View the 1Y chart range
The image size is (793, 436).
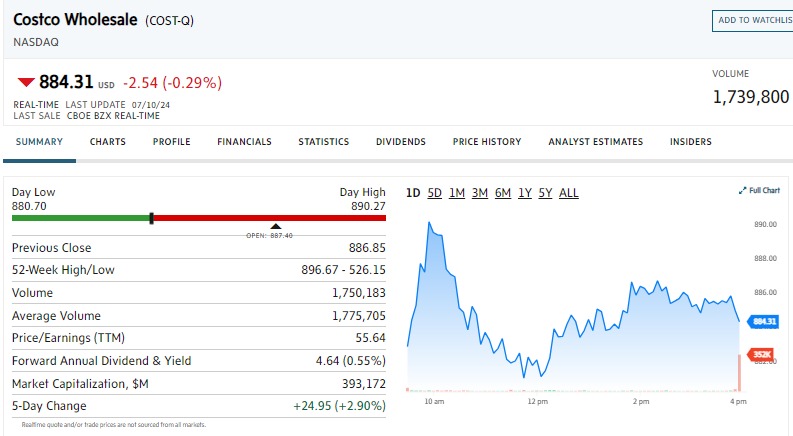[x=525, y=193]
